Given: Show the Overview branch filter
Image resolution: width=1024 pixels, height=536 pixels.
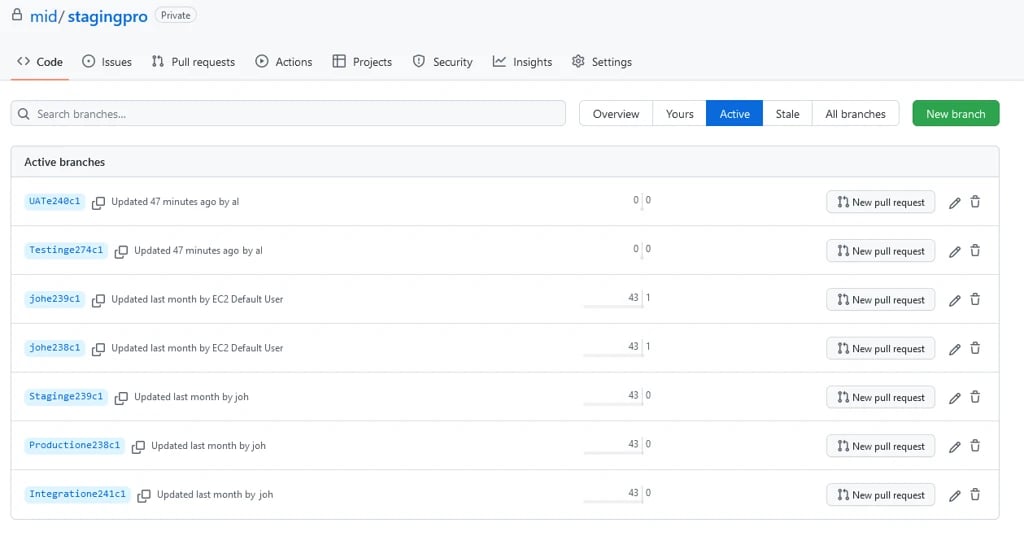Looking at the screenshot, I should click(x=616, y=114).
